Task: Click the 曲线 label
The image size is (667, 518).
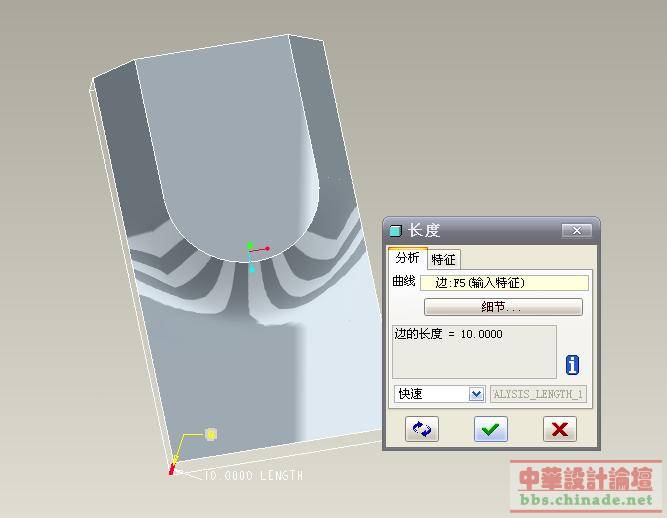Action: 403,281
